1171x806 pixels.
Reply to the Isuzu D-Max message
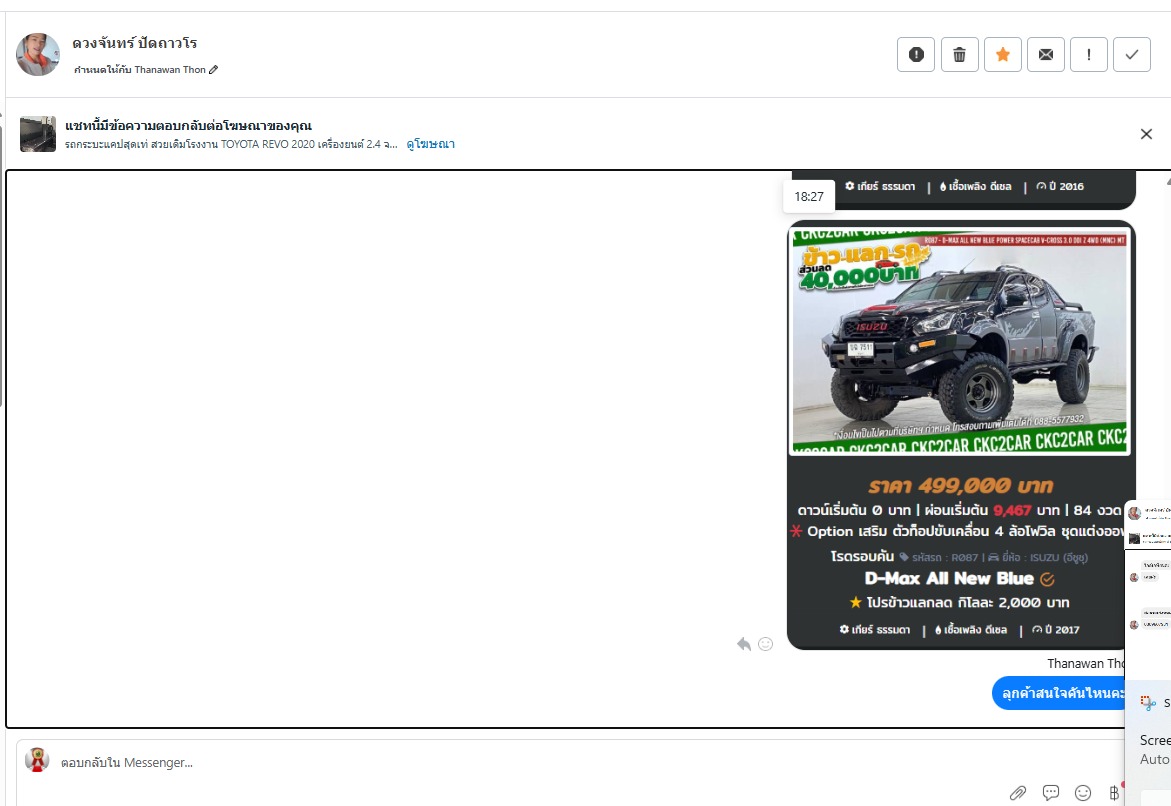[x=744, y=644]
